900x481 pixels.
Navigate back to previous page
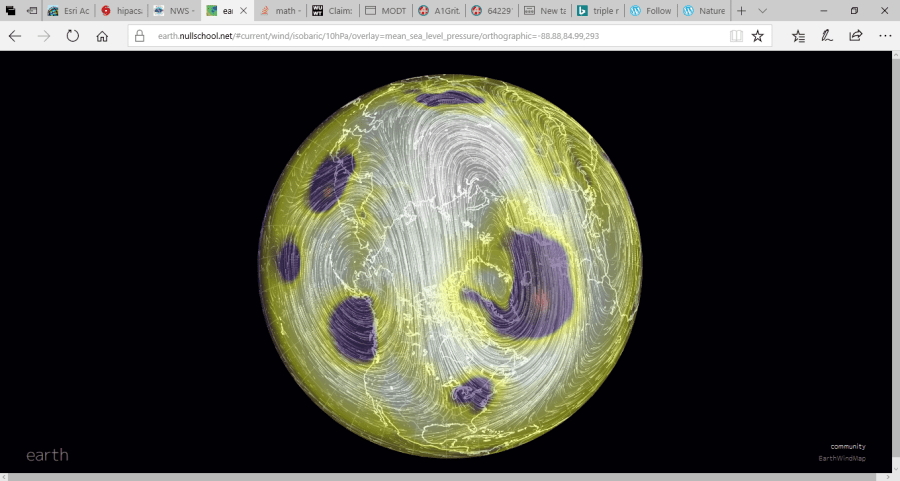[15, 36]
